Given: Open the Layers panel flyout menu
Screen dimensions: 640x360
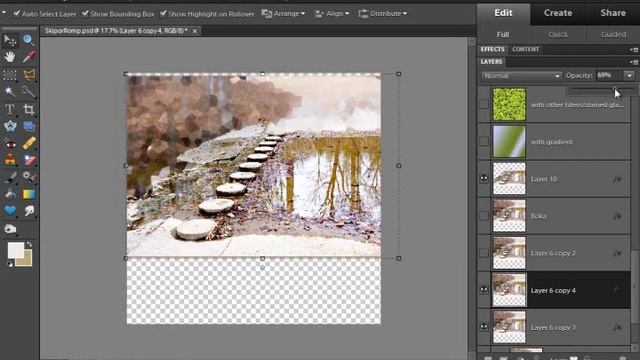Looking at the screenshot, I should (x=634, y=62).
